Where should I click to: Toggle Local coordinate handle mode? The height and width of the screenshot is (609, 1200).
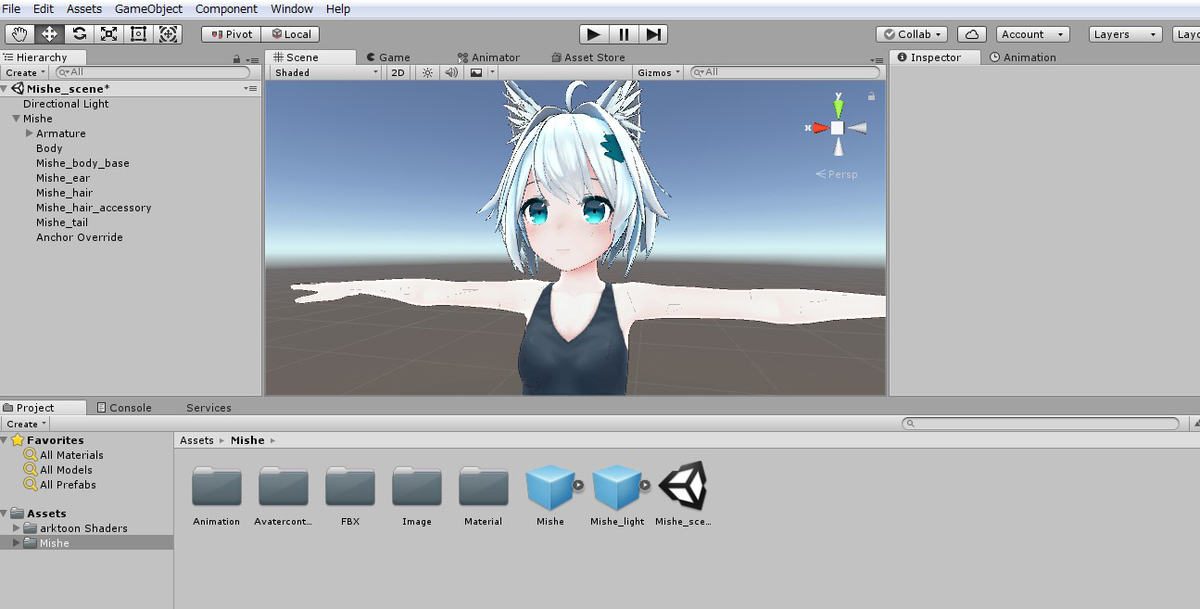291,33
